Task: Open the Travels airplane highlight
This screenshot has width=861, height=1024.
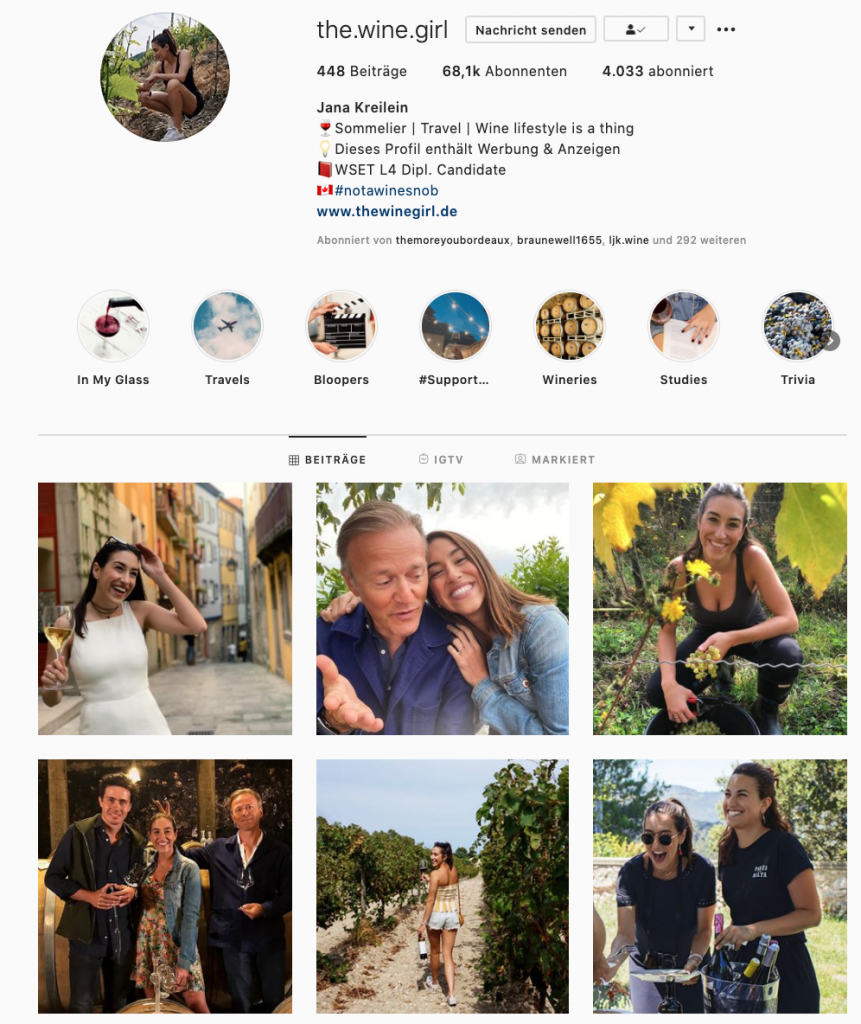Action: coord(227,326)
